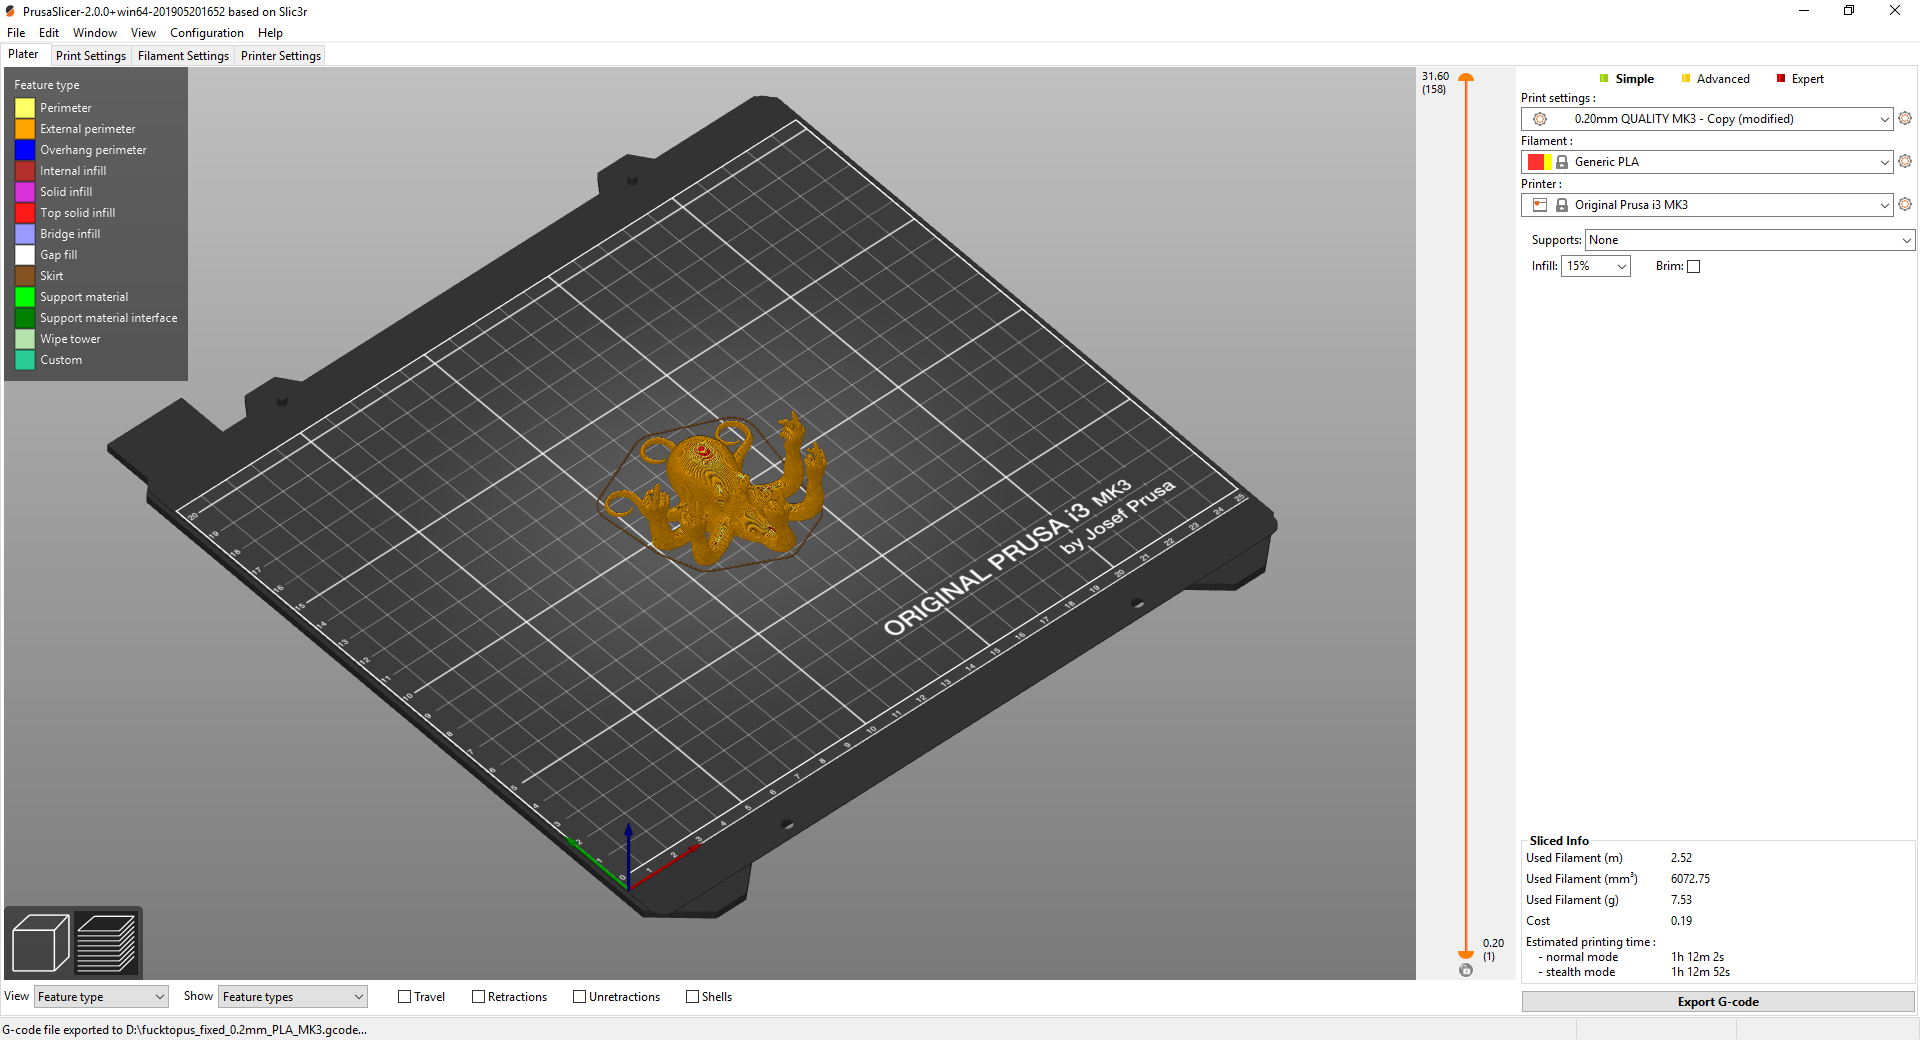Click the printer icon in the Printer preset

coord(1540,205)
